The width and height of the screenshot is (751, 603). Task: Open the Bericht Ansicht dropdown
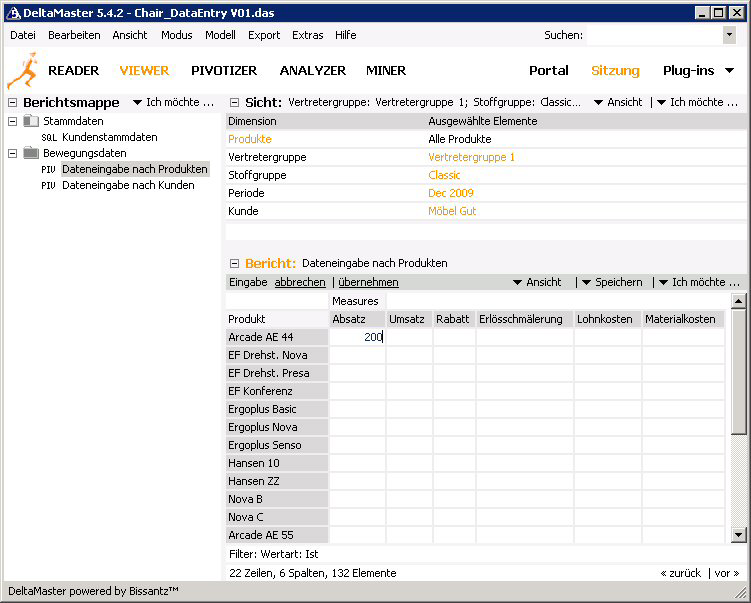click(x=537, y=282)
